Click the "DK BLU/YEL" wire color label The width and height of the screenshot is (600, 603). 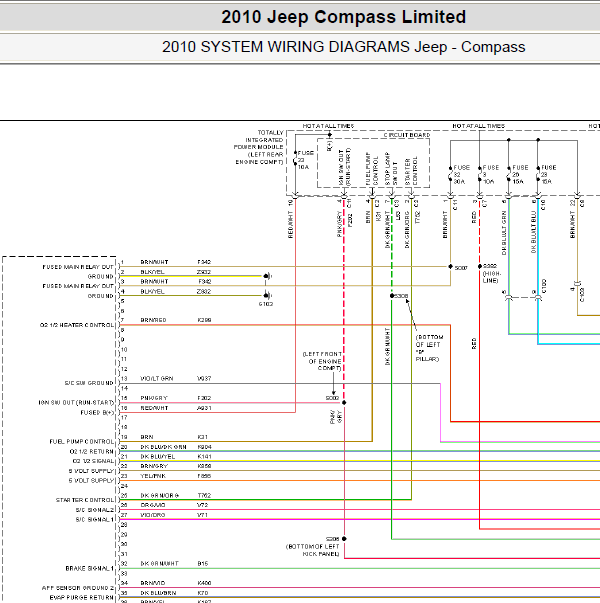pyautogui.click(x=158, y=456)
